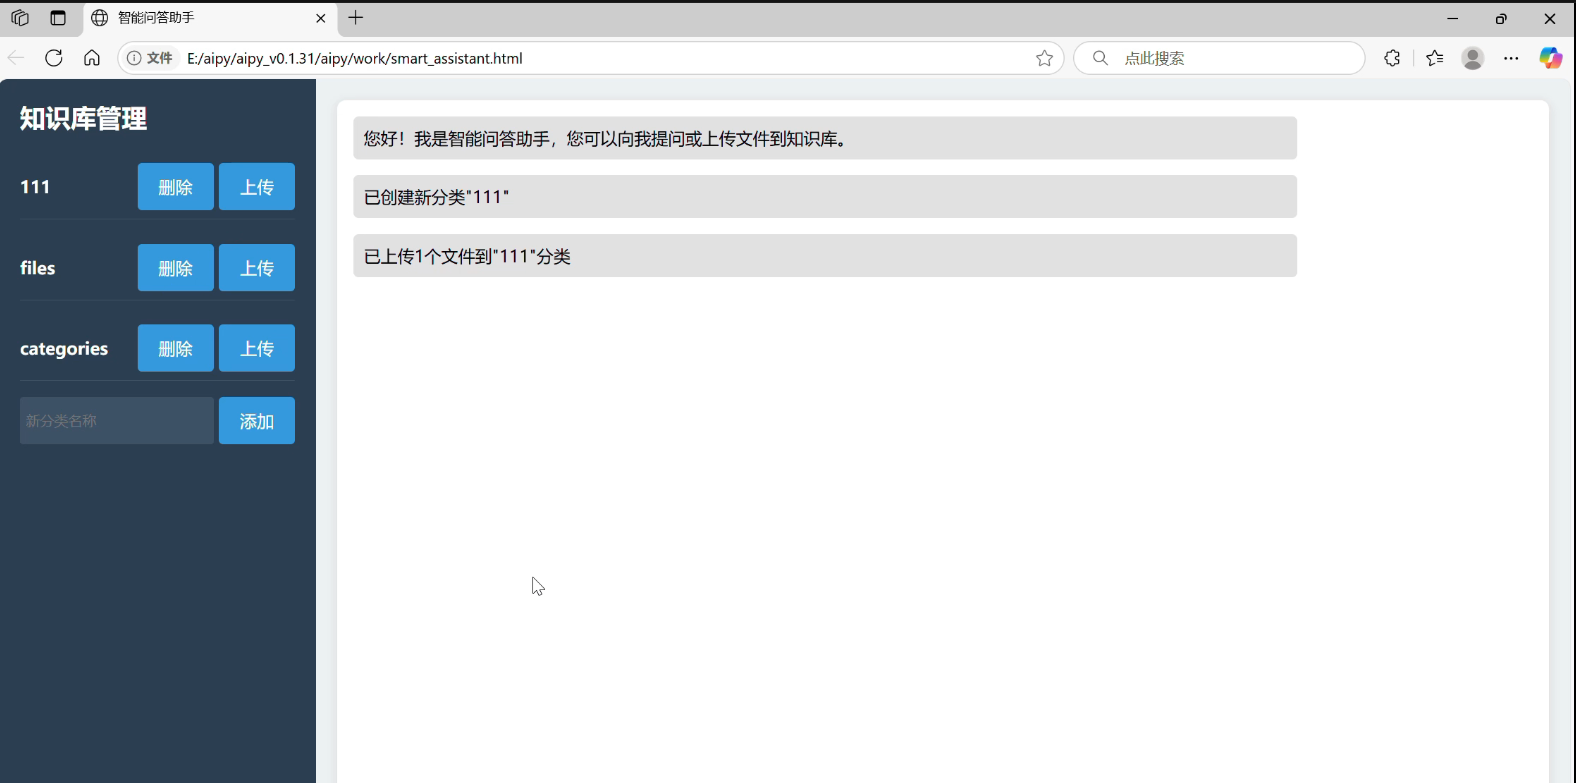Image resolution: width=1576 pixels, height=783 pixels.
Task: Click the browser back arrow
Action: click(16, 58)
